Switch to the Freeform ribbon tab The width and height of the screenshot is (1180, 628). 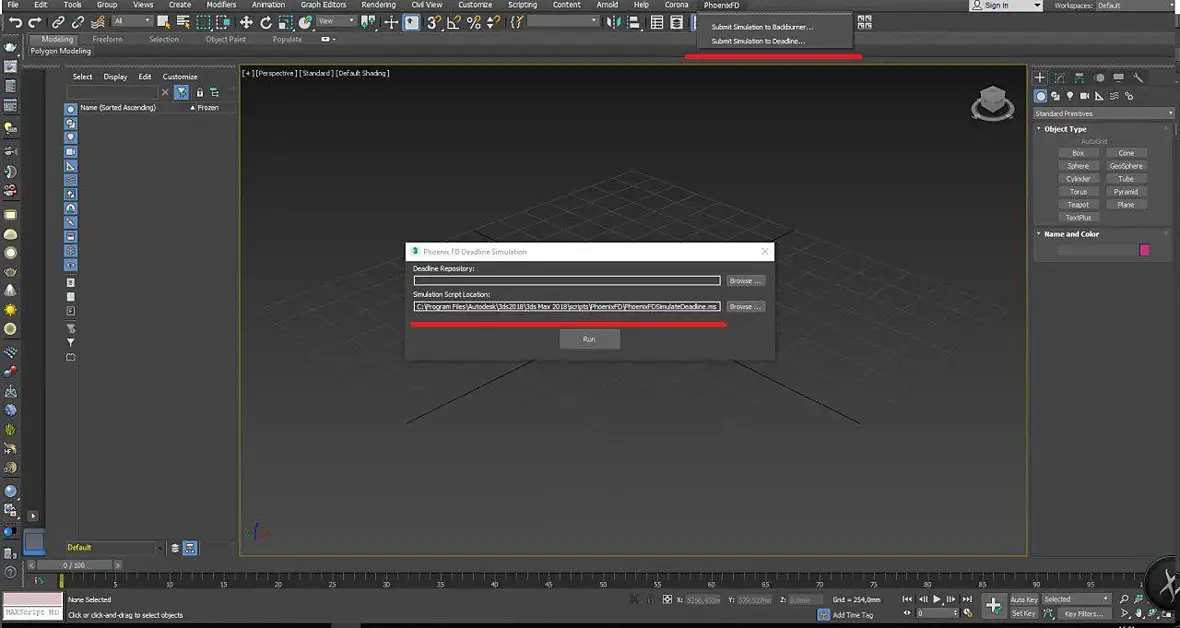[107, 39]
